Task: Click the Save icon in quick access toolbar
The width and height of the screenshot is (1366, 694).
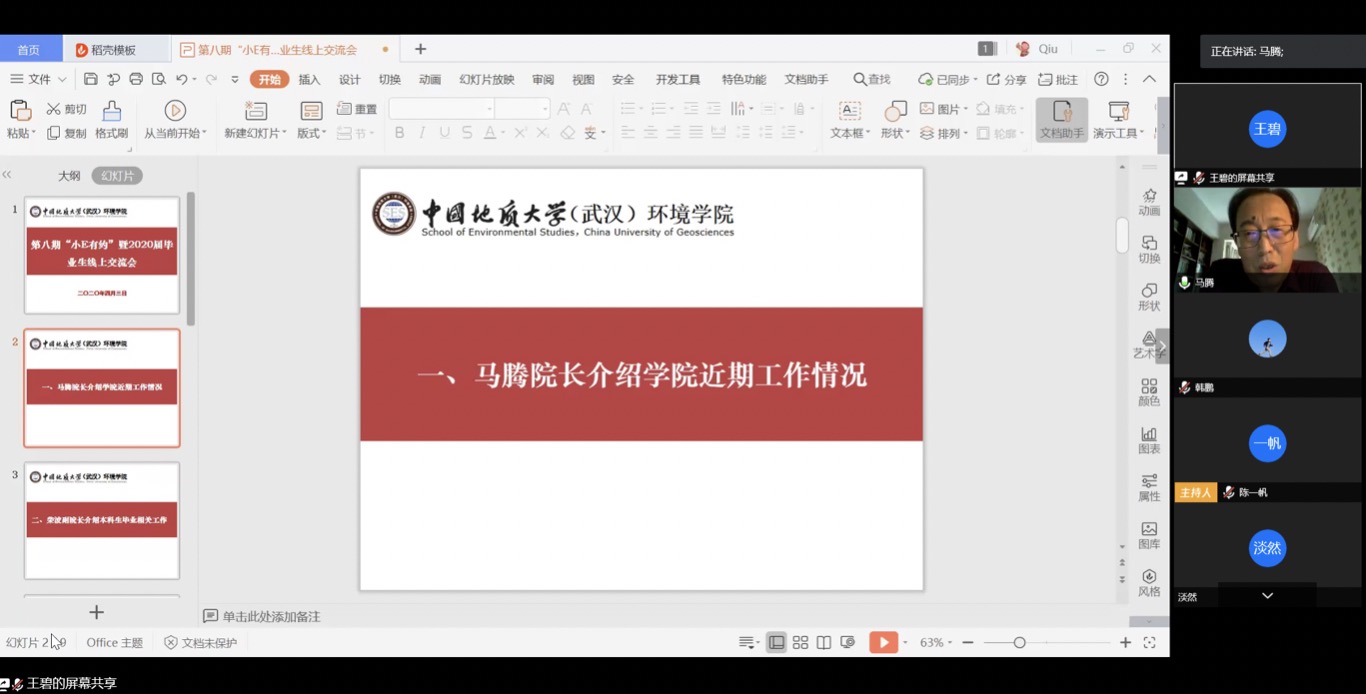Action: coord(91,79)
